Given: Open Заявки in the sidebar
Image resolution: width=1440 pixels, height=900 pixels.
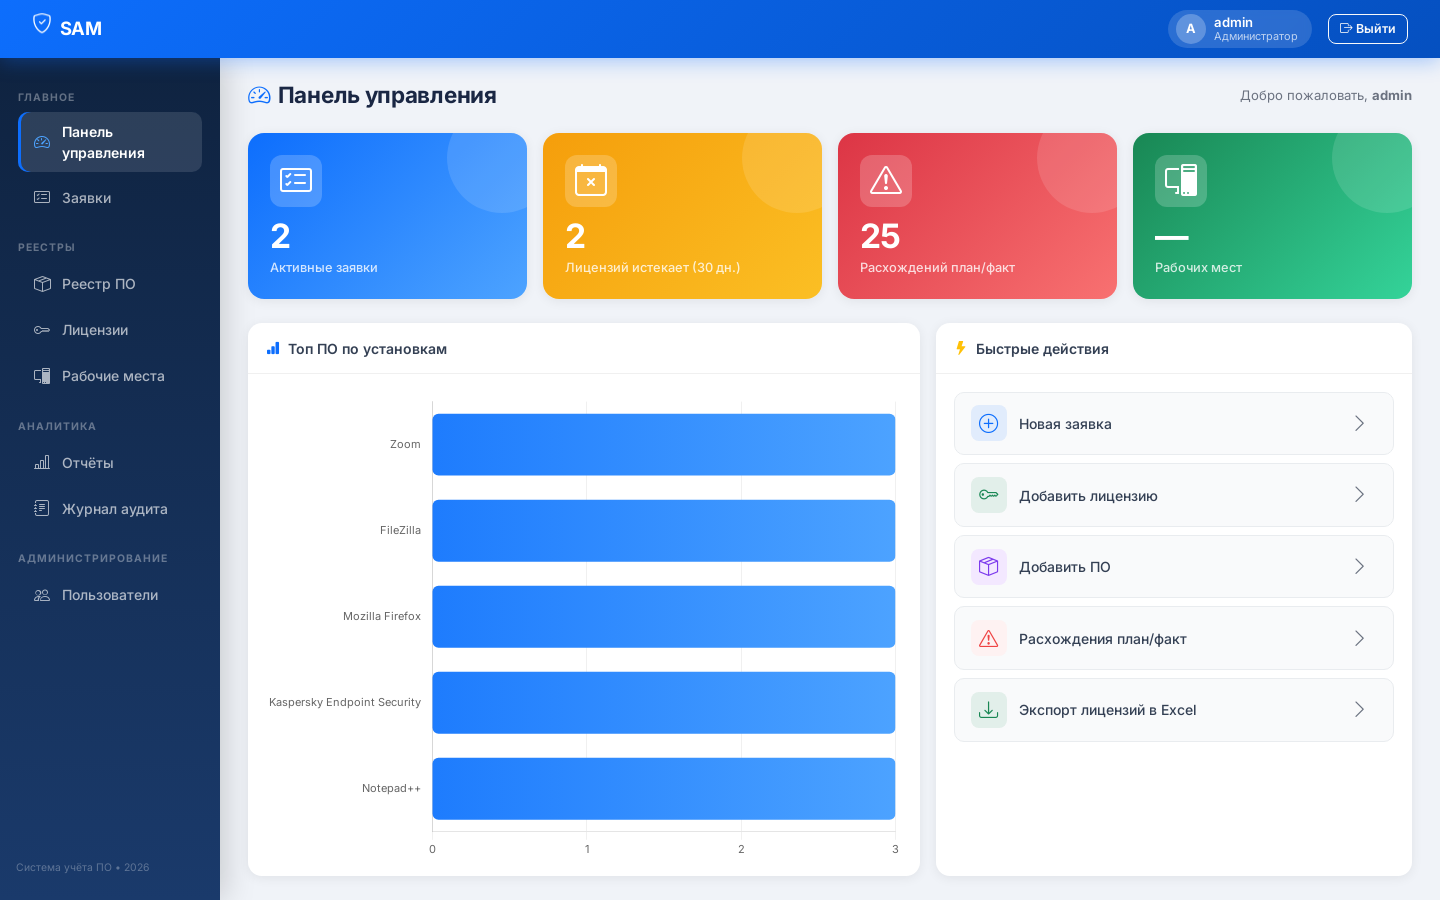Looking at the screenshot, I should (x=110, y=198).
